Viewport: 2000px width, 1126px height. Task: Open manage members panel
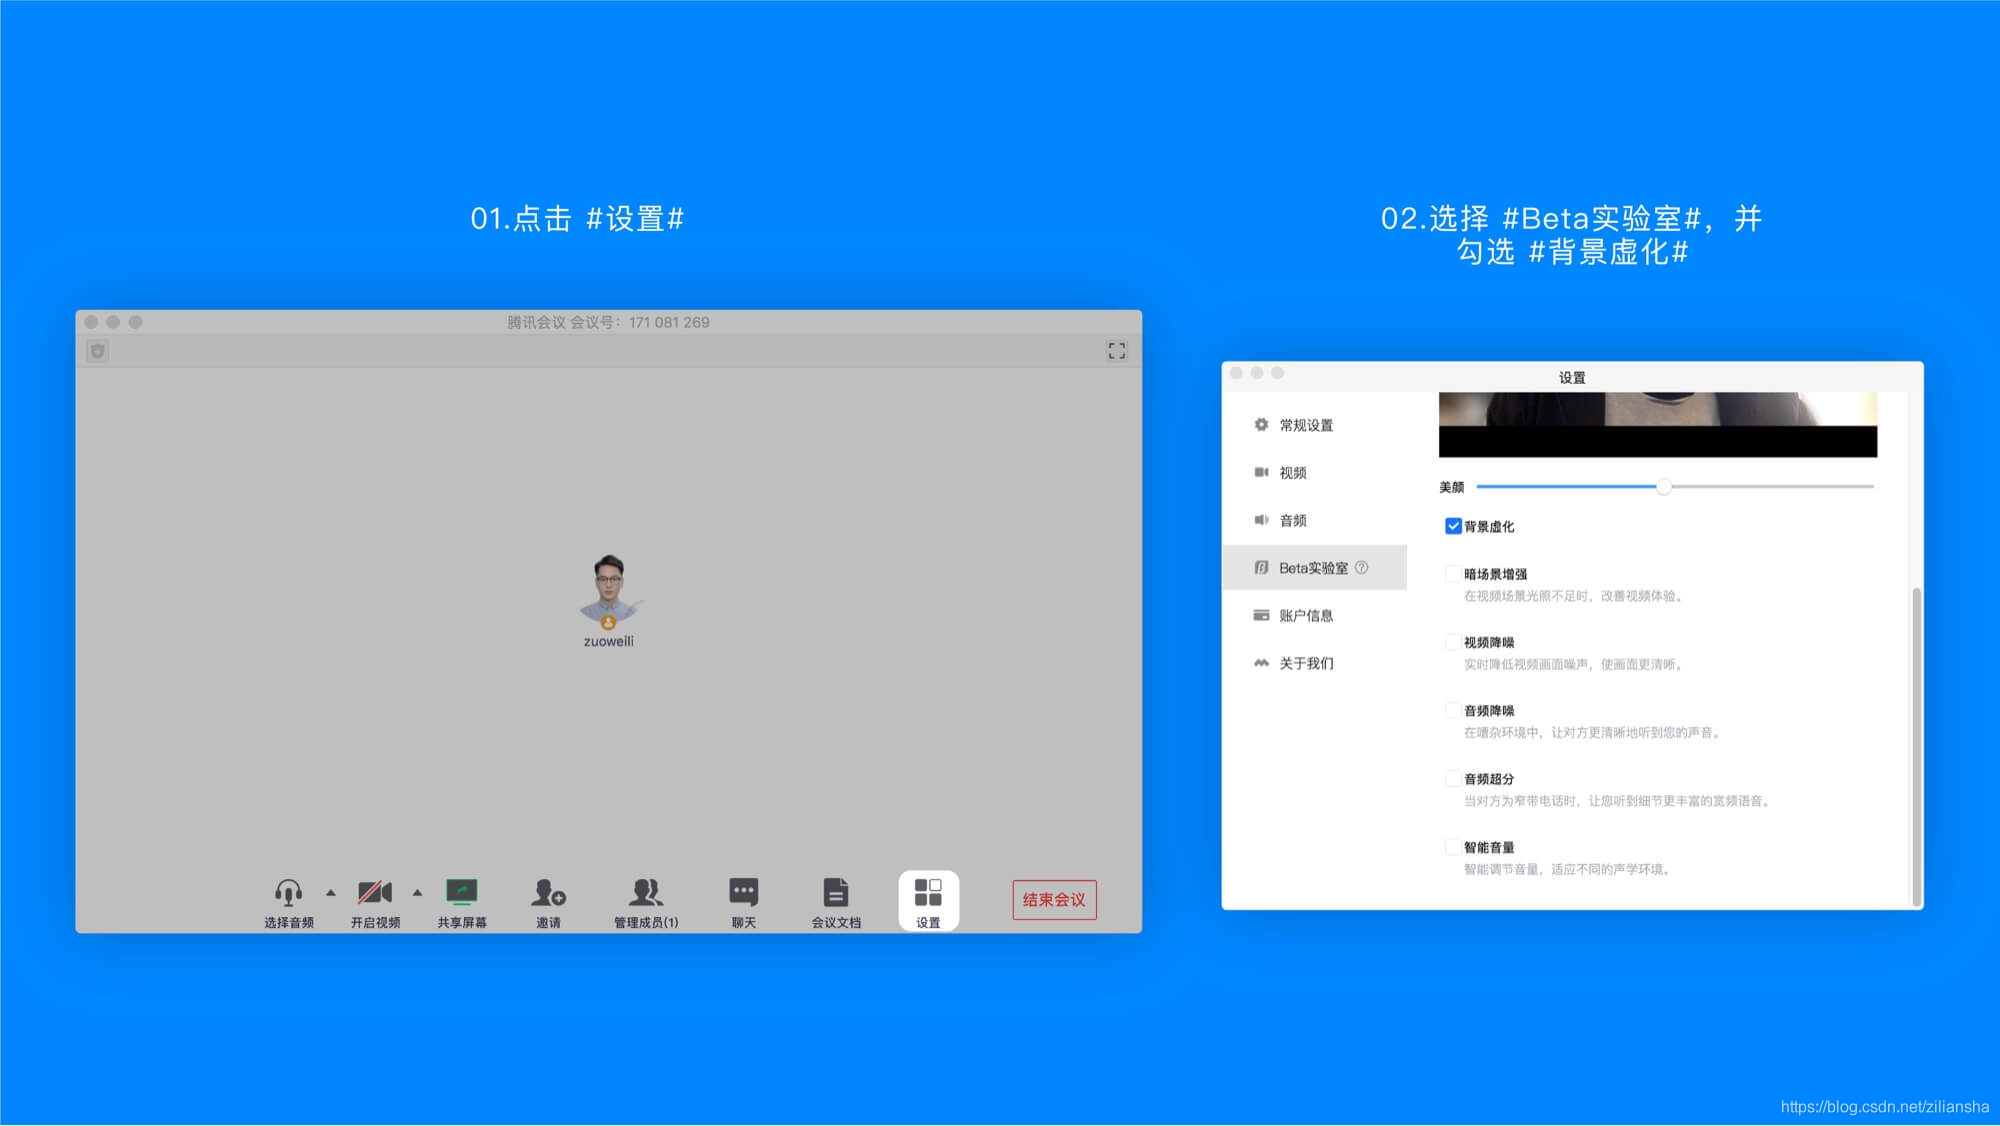click(645, 892)
